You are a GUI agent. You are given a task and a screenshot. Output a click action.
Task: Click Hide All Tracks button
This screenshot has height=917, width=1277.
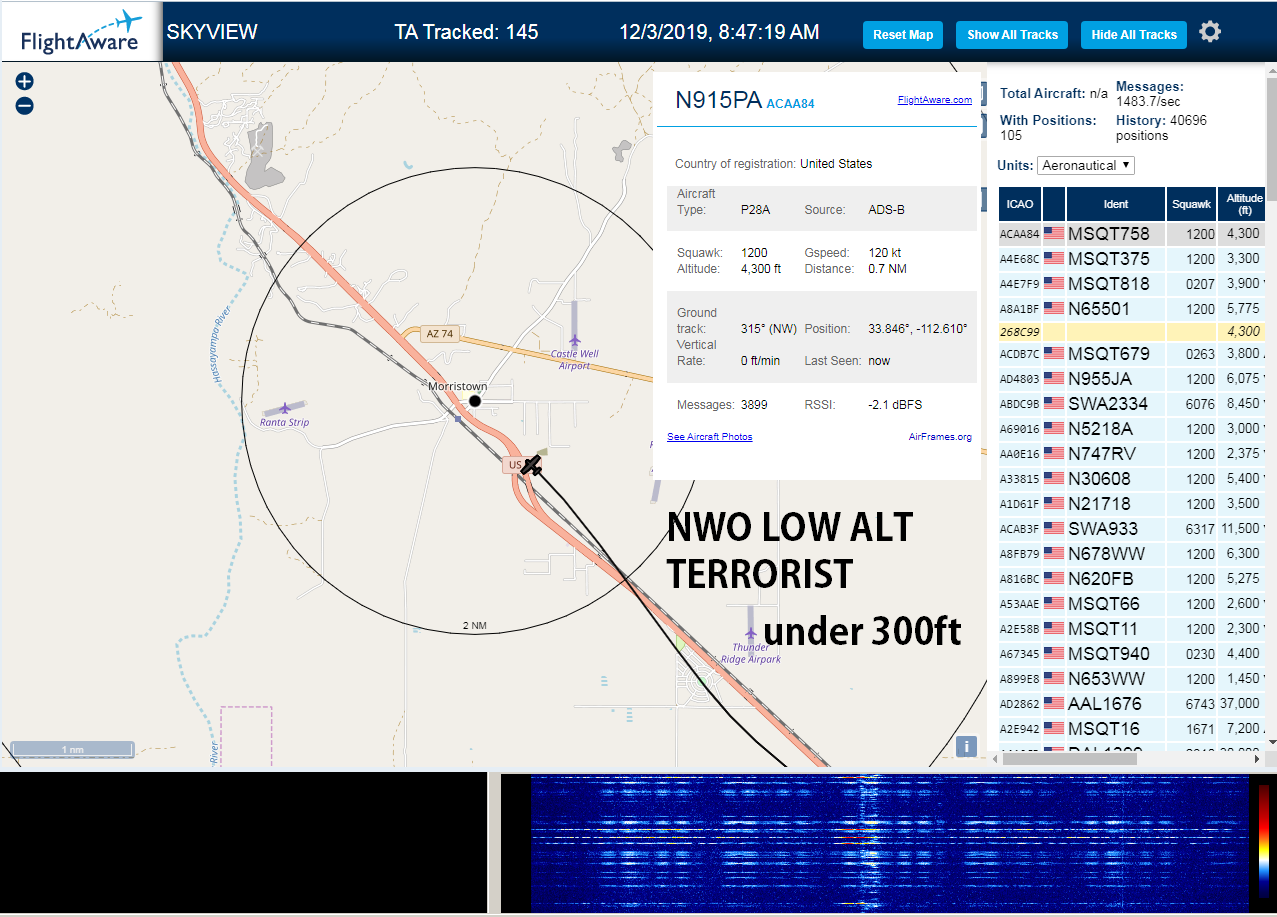tap(1134, 34)
